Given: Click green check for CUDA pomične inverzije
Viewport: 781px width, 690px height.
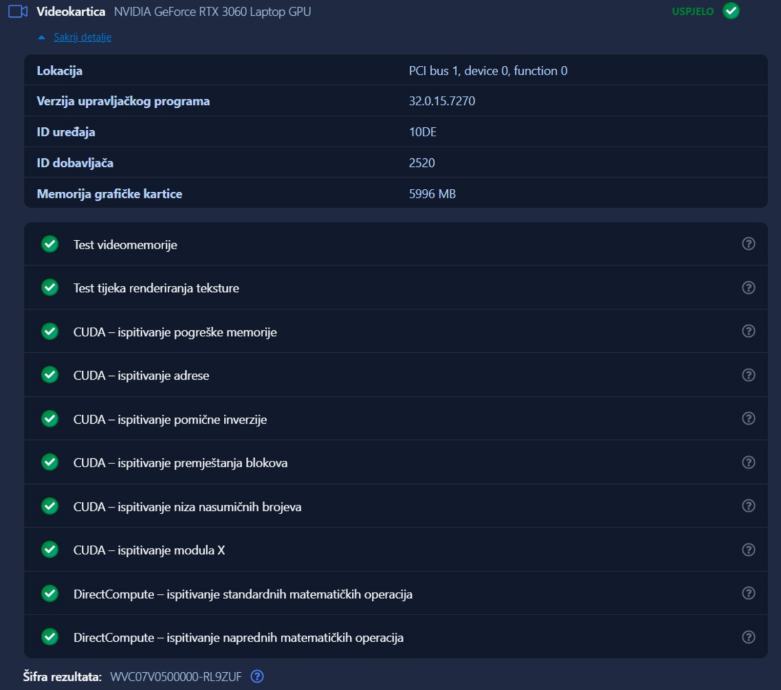Looking at the screenshot, I should 50,418.
